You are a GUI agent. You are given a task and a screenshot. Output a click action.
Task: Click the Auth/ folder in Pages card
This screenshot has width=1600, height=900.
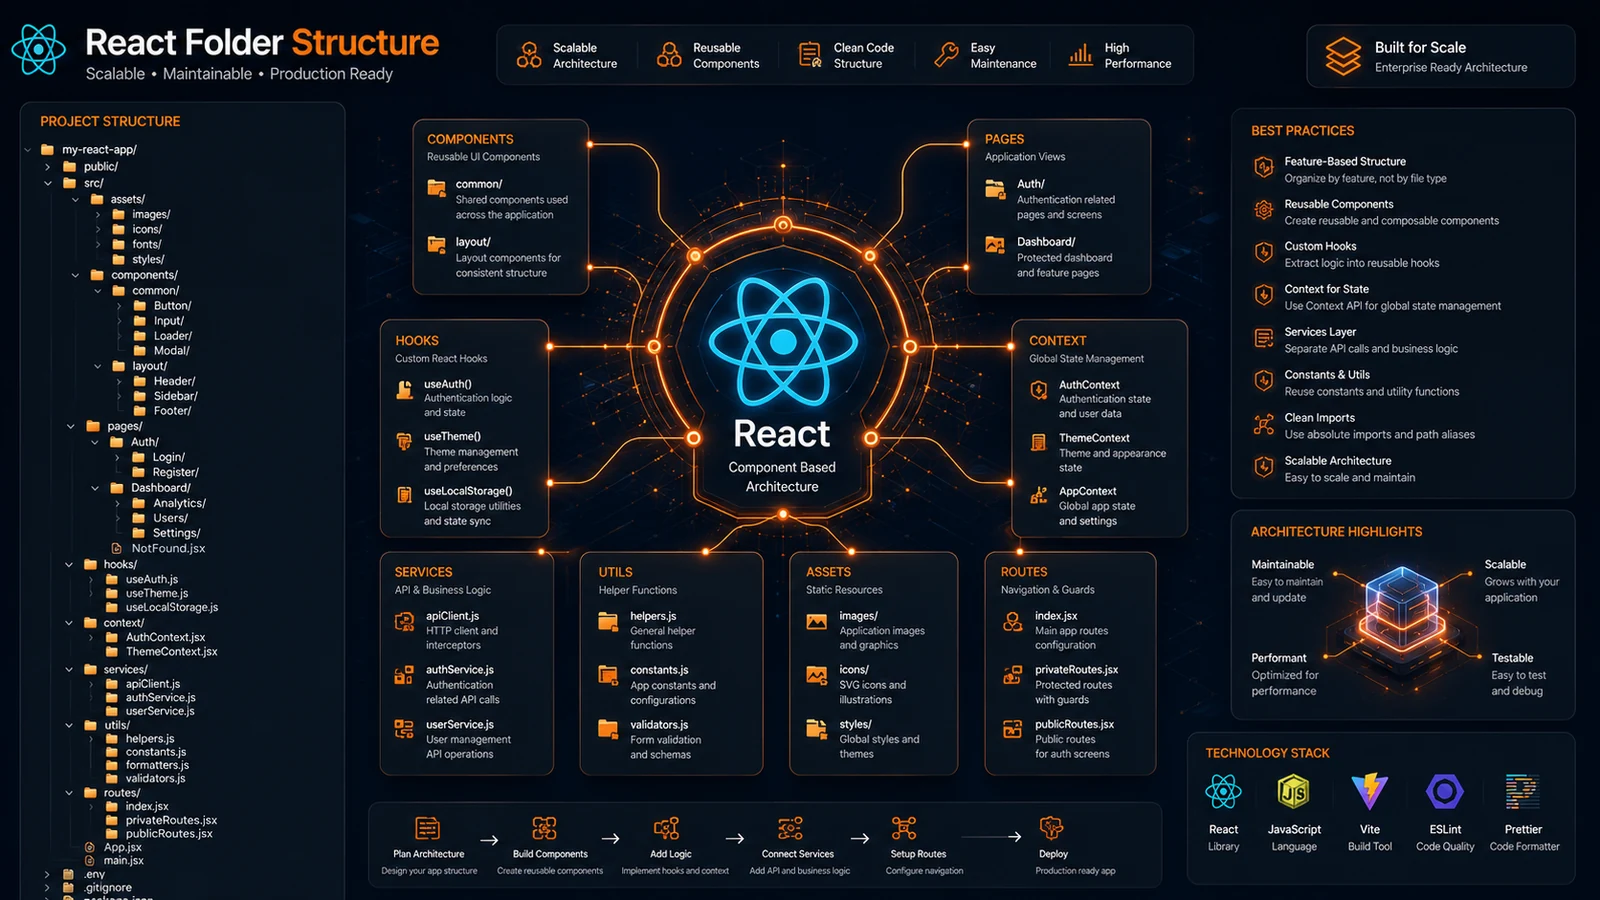tap(995, 188)
